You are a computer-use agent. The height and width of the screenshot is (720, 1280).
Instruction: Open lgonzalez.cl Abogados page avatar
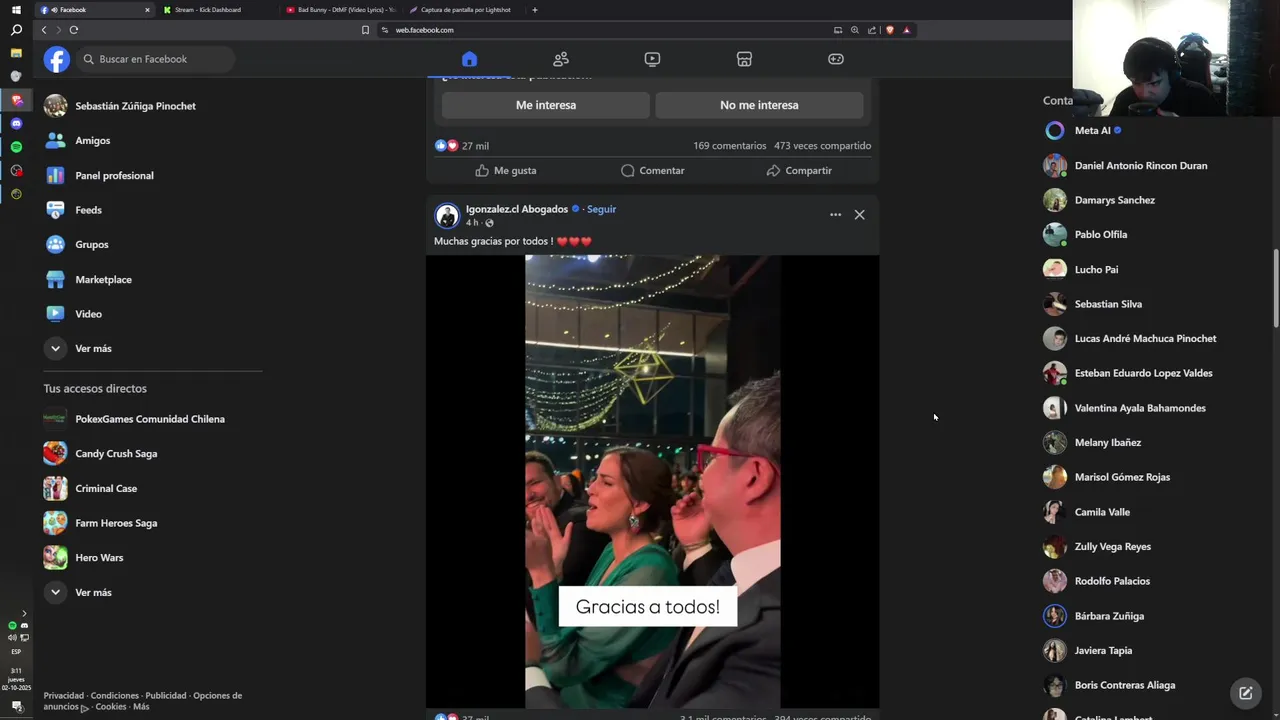[447, 215]
